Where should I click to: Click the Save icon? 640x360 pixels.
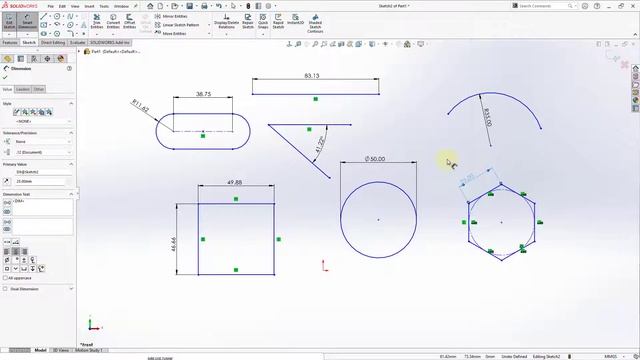click(x=190, y=6)
